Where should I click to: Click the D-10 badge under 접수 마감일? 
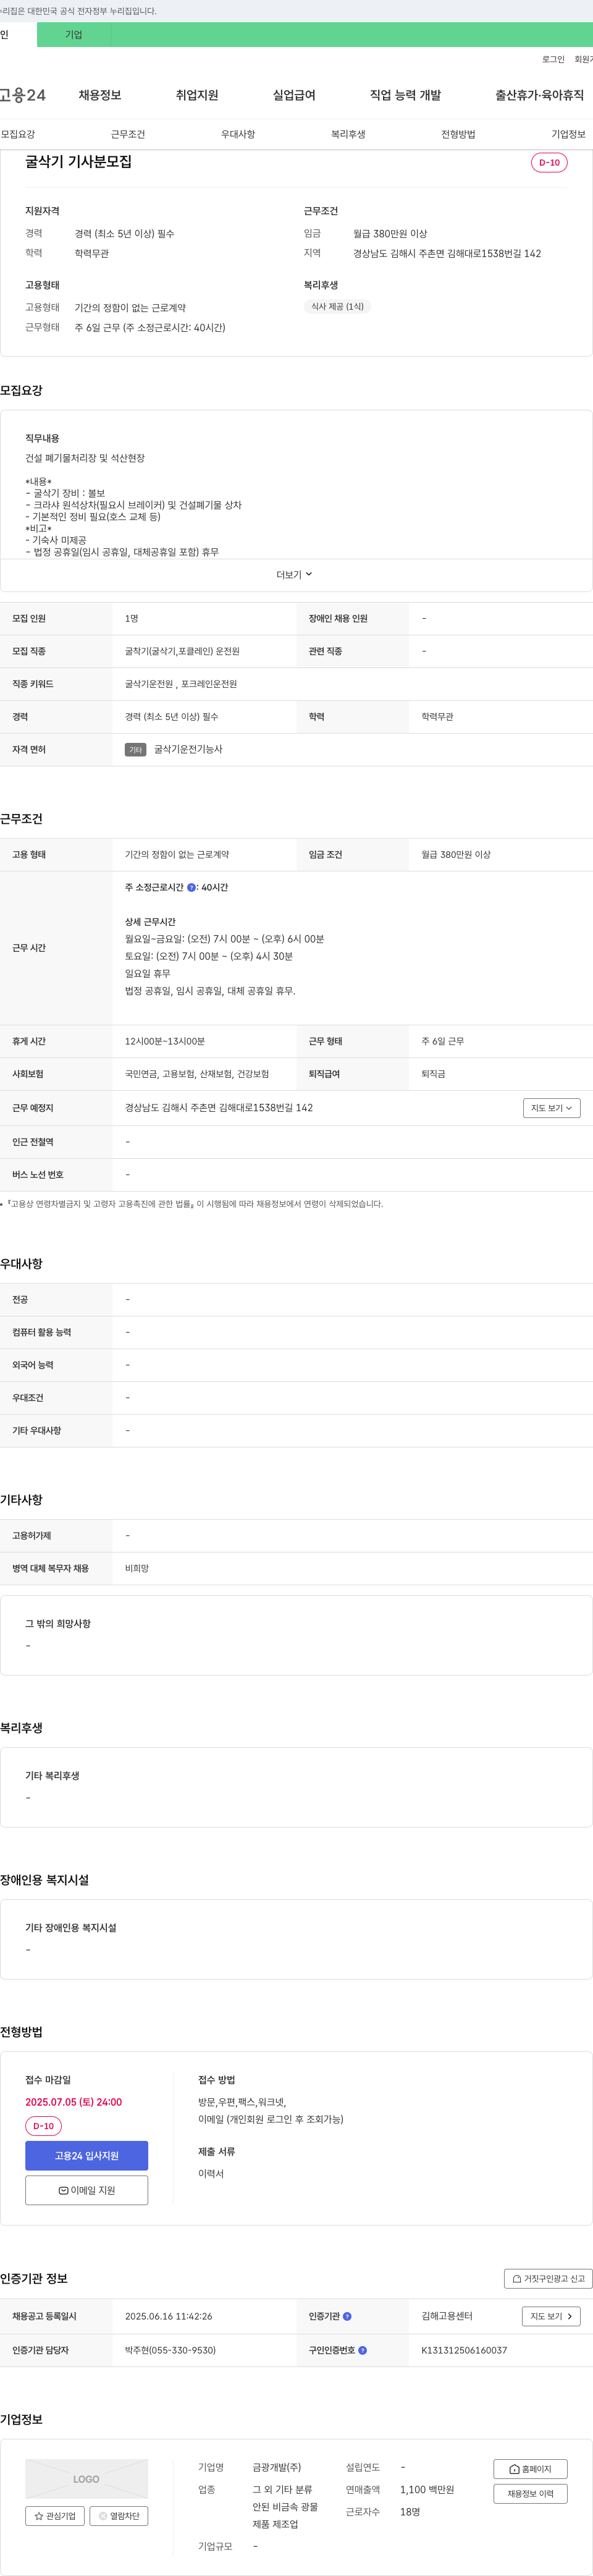coord(43,2126)
